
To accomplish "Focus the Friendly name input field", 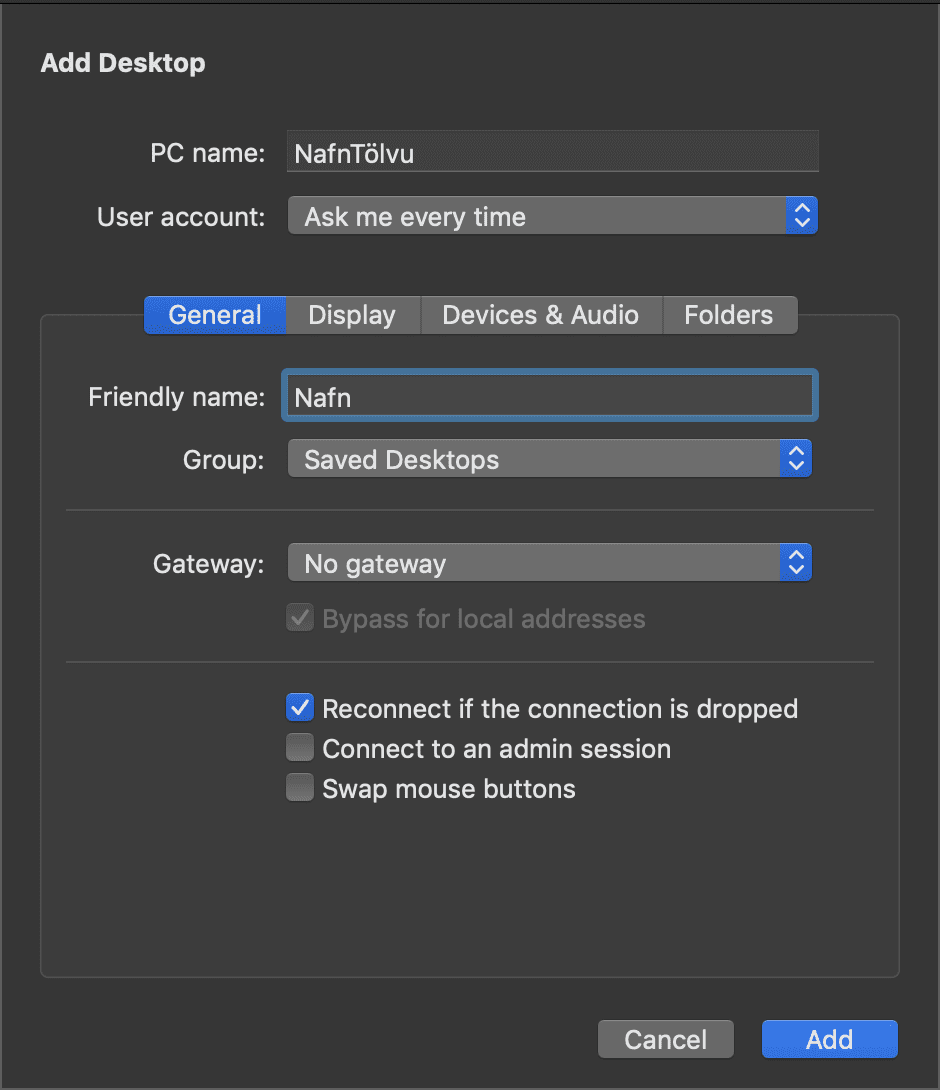I will 550,396.
